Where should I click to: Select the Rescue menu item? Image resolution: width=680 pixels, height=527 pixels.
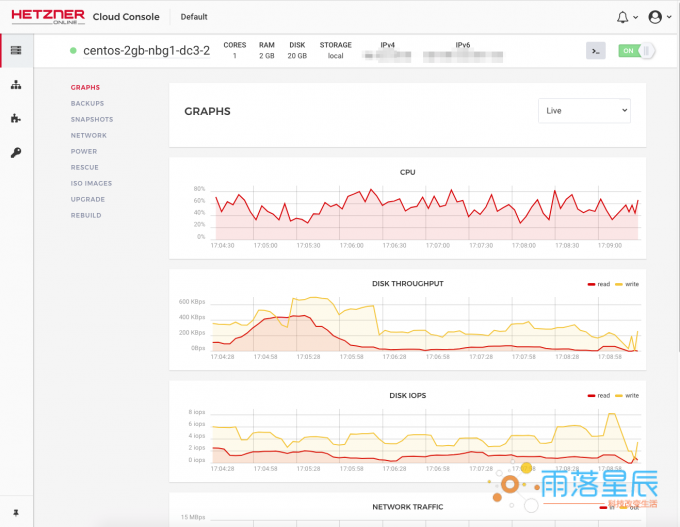85,167
